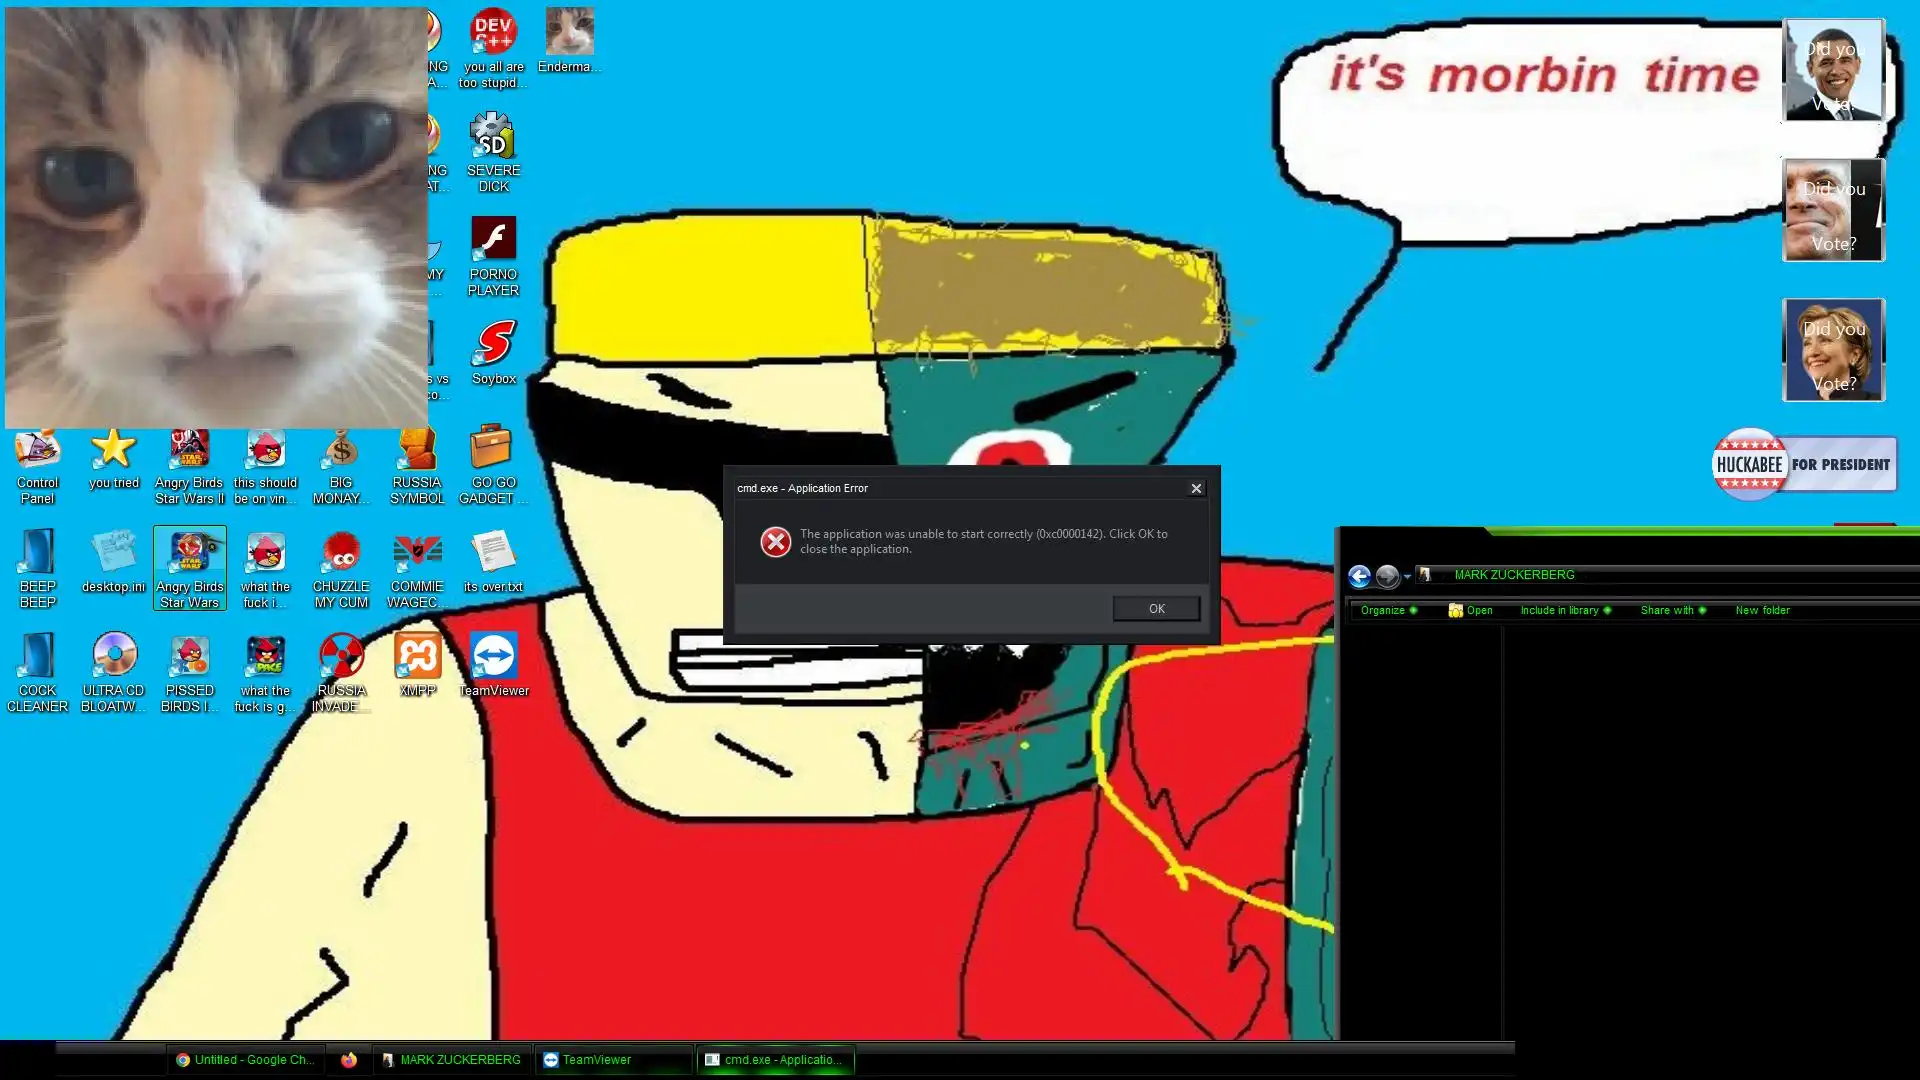The width and height of the screenshot is (1920, 1080).
Task: Switch to Untitled - Google Chrome taskbar item
Action: pos(245,1060)
